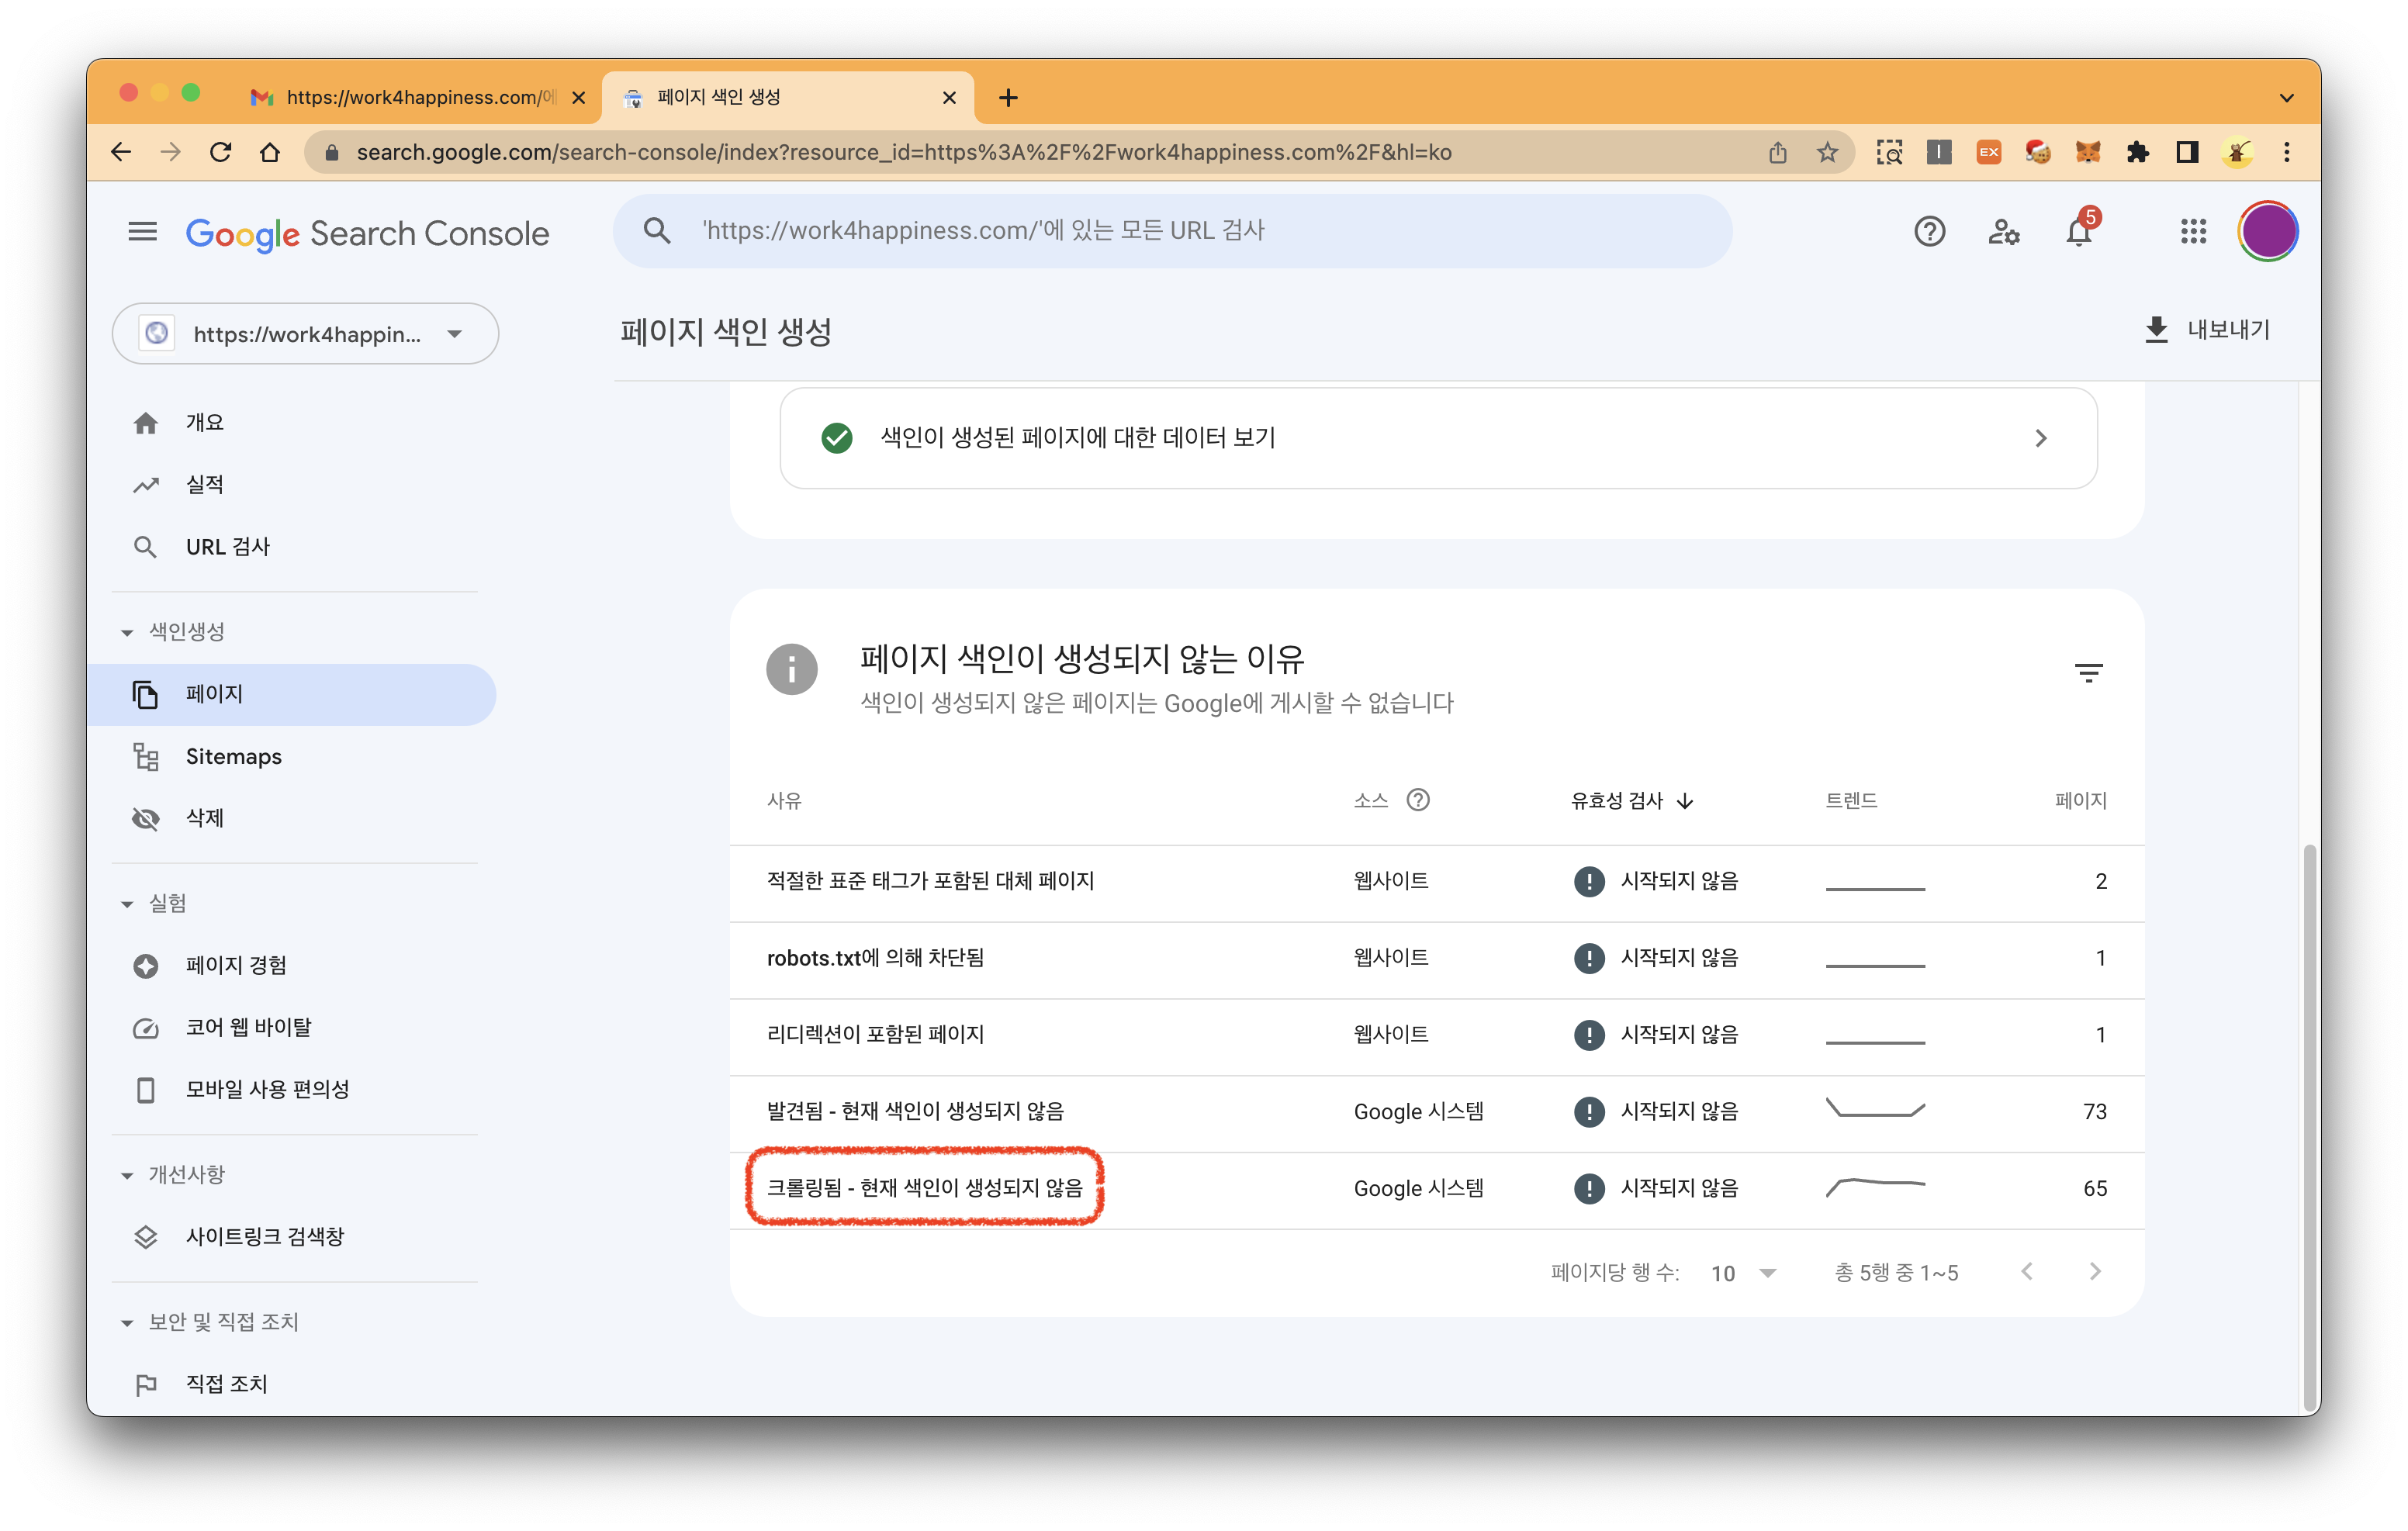Toggle the bookmark star for this page
This screenshot has width=2408, height=1531.
click(1827, 152)
